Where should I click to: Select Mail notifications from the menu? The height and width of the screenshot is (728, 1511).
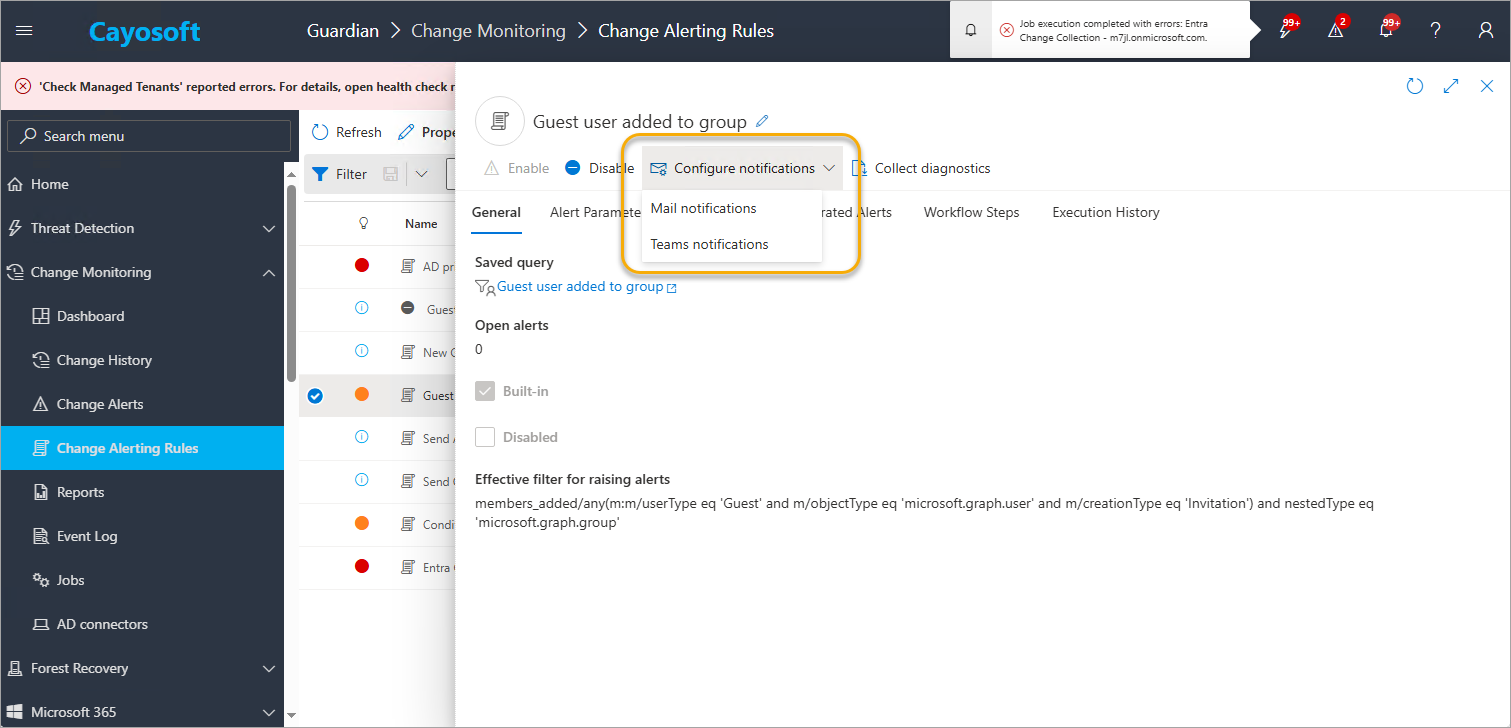703,208
